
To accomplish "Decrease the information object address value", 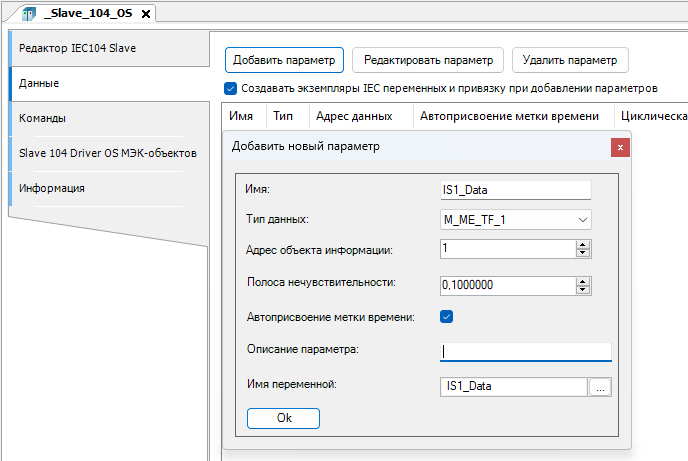I will pyautogui.click(x=582, y=254).
